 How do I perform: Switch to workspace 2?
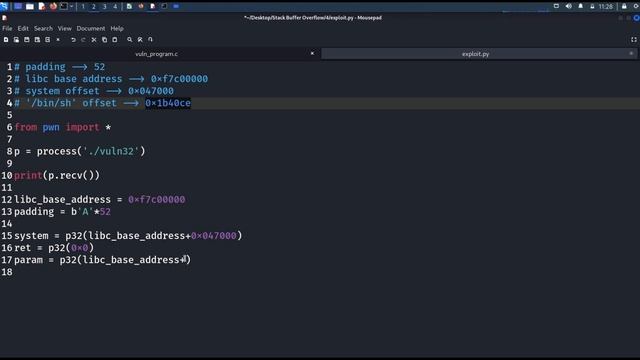[x=93, y=7]
